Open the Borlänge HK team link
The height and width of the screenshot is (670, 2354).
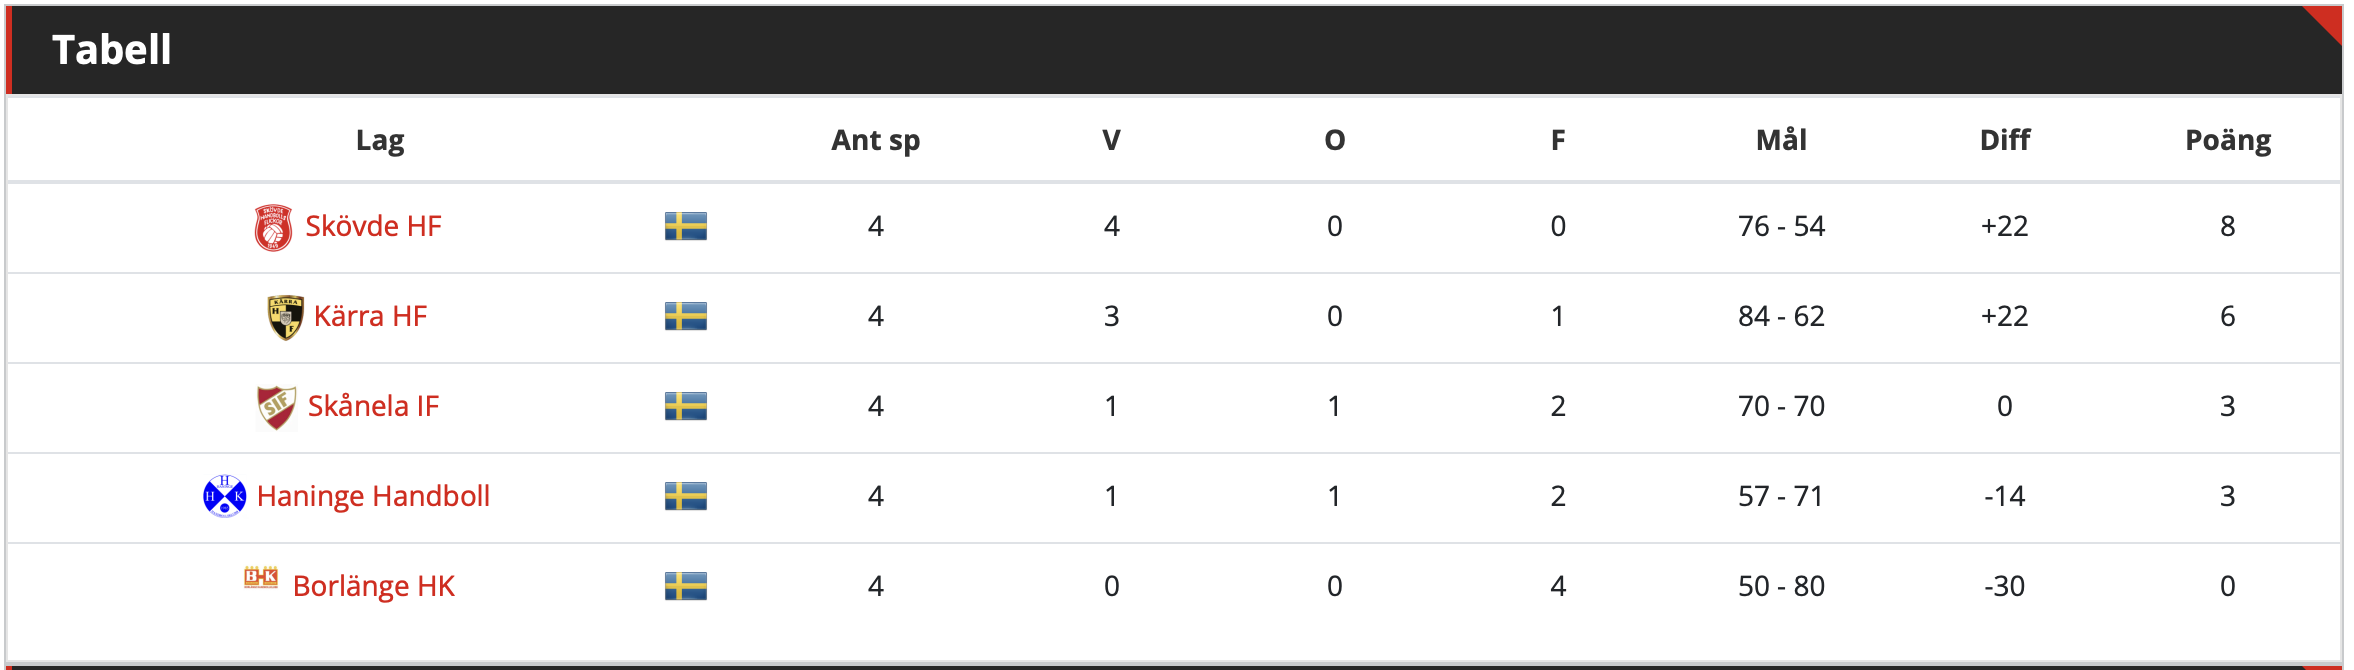373,586
